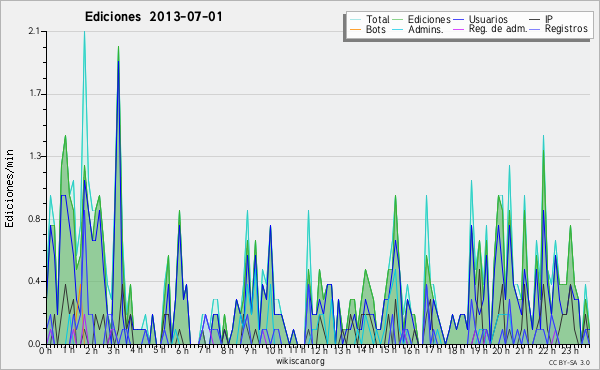The height and width of the screenshot is (370, 600).
Task: Click the blue Usuarios peak after 3 h
Action: pos(119,63)
